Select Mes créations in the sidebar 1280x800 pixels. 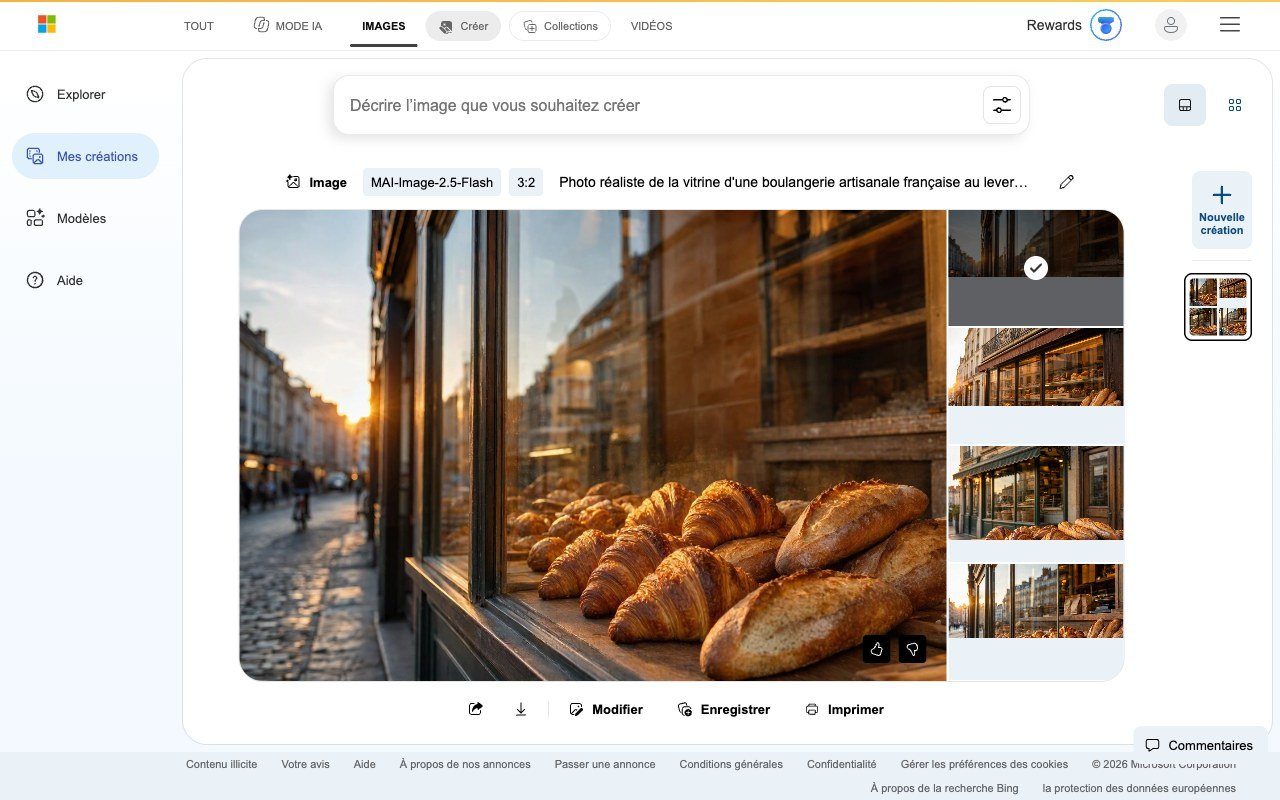point(86,156)
